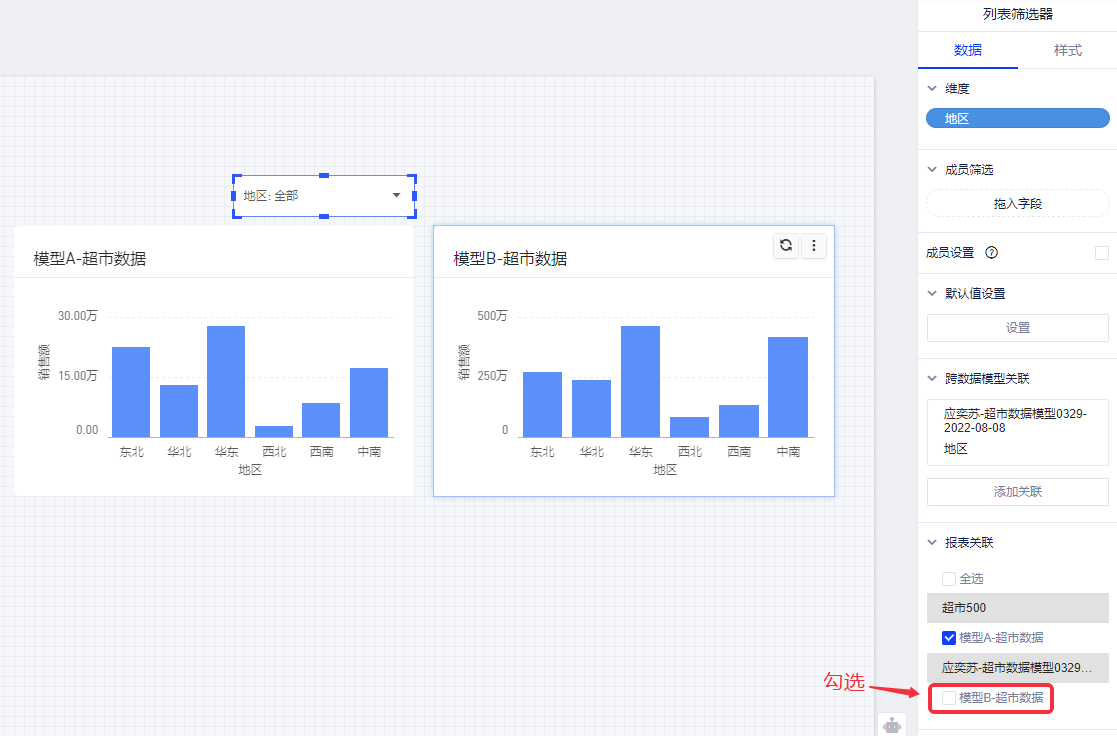Collapse the 成员筛选 section
Viewport: 1117px width, 736px height.
coord(932,170)
